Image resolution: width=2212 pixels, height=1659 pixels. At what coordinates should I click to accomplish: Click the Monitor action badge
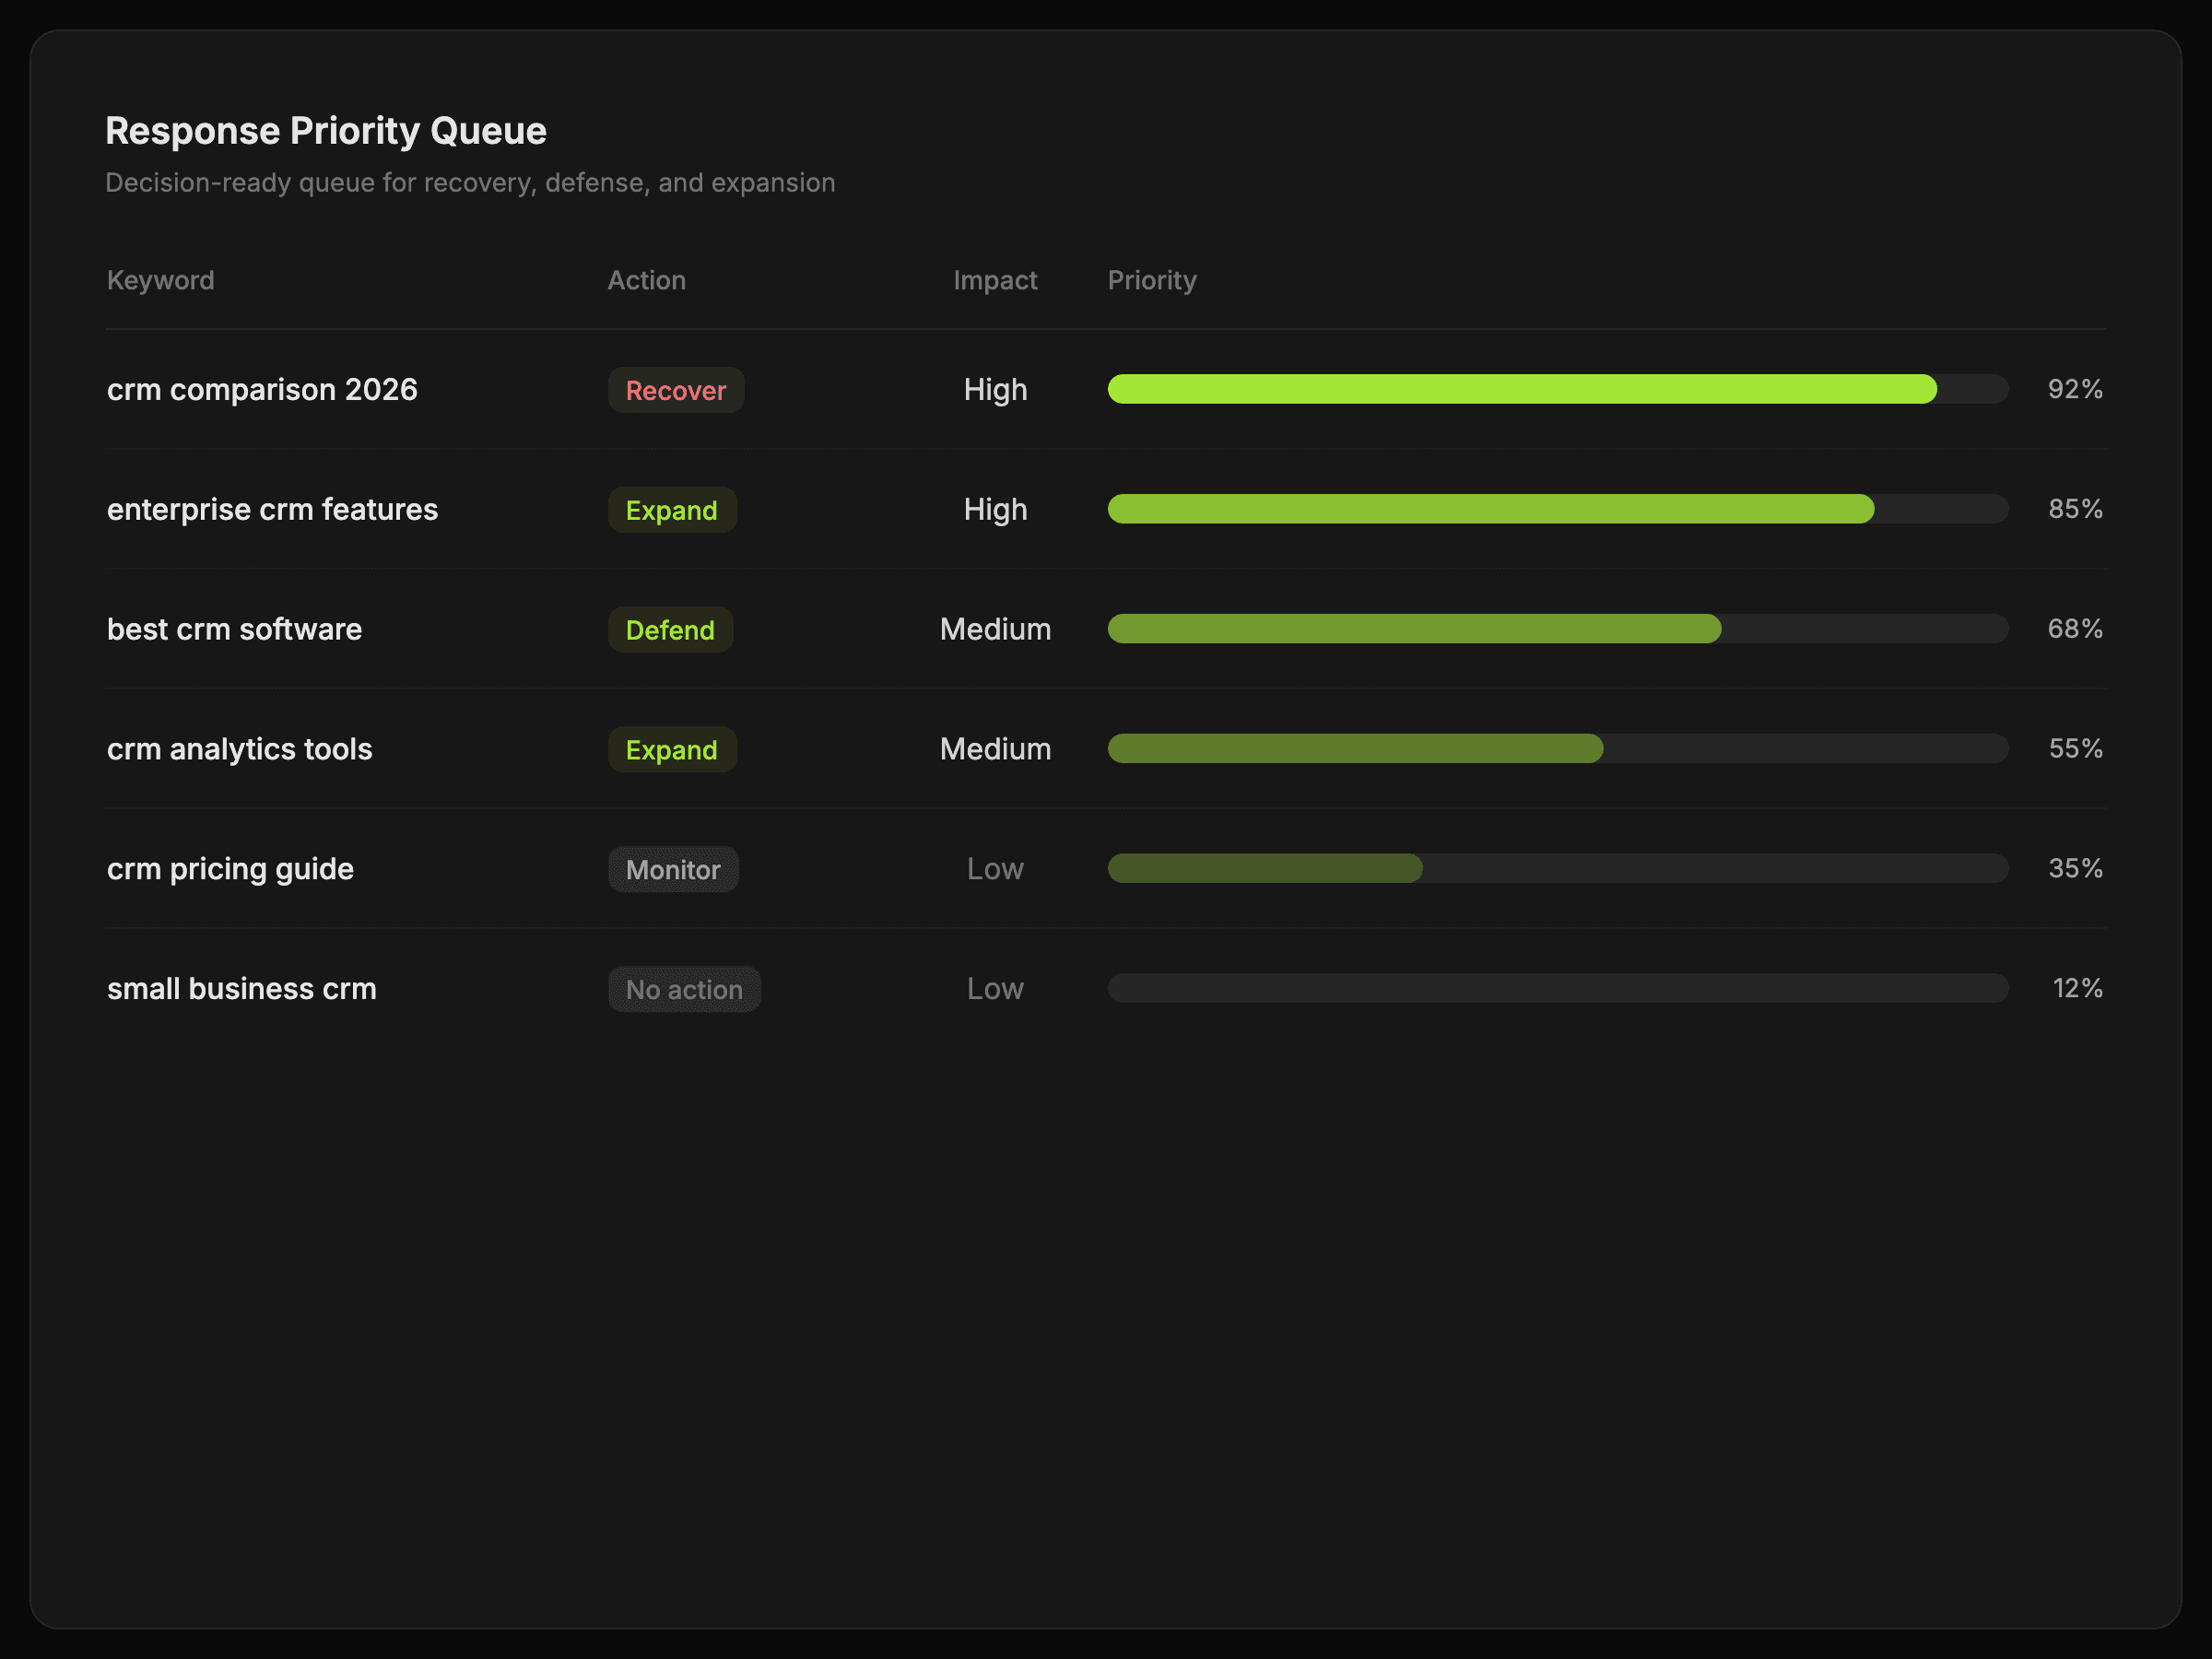pyautogui.click(x=672, y=870)
